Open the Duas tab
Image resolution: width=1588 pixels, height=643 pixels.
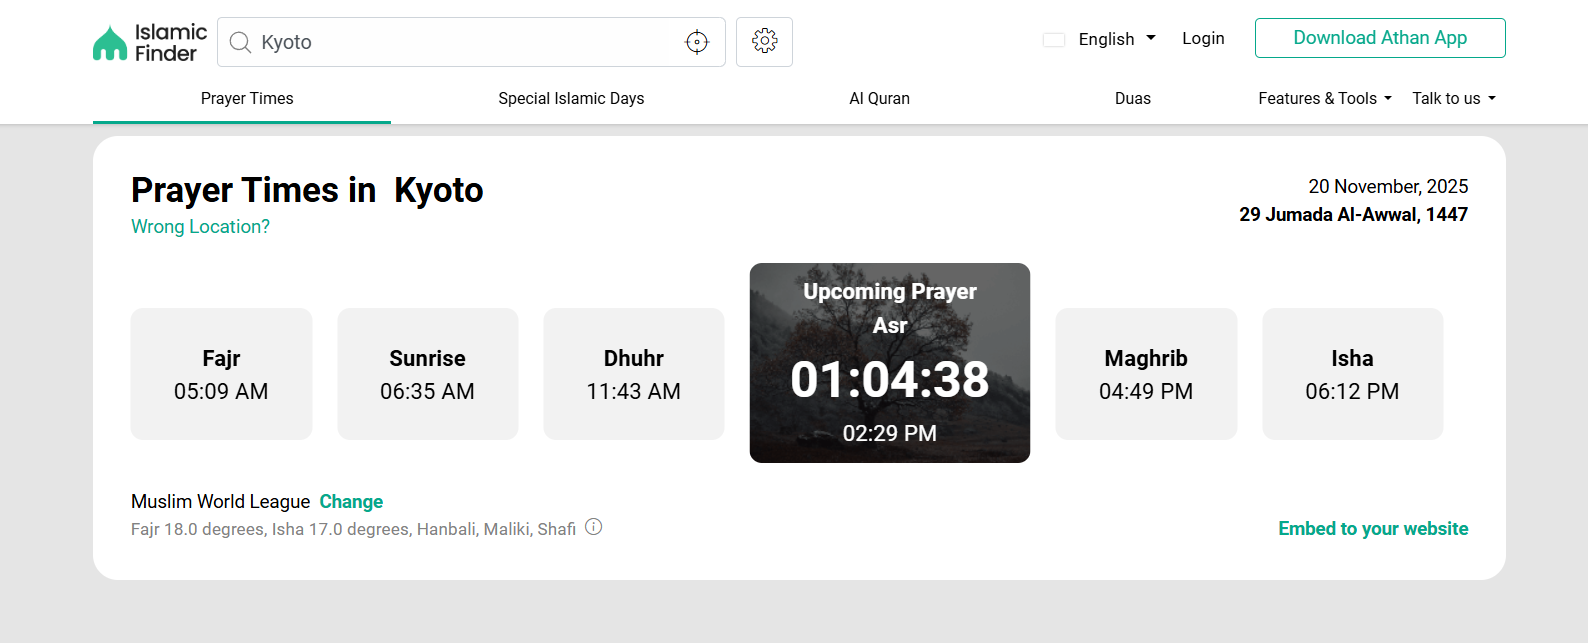1132,98
